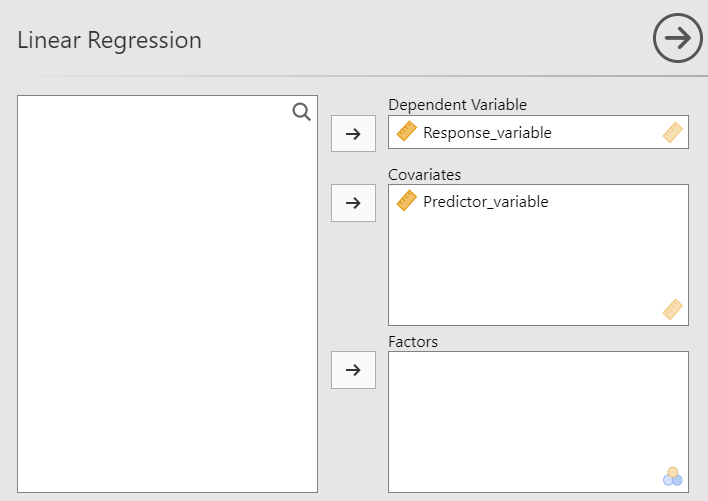Click blank space right of Response_variable name

(605, 132)
